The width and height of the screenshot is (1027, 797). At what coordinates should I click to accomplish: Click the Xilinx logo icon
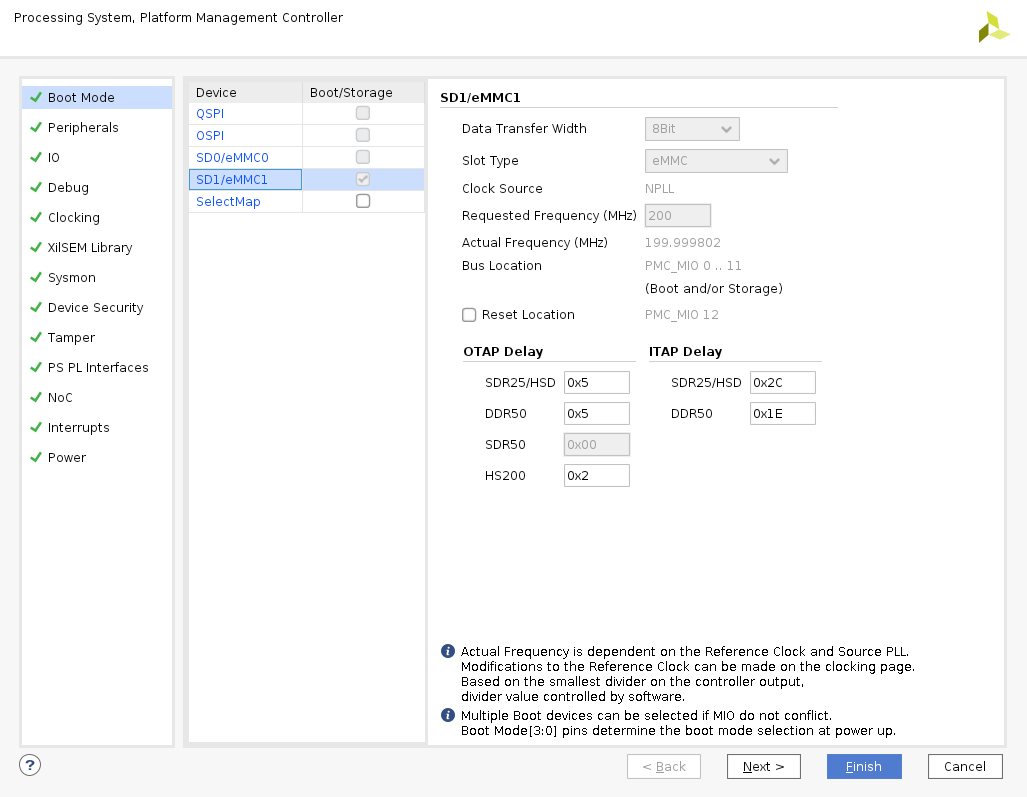point(993,27)
